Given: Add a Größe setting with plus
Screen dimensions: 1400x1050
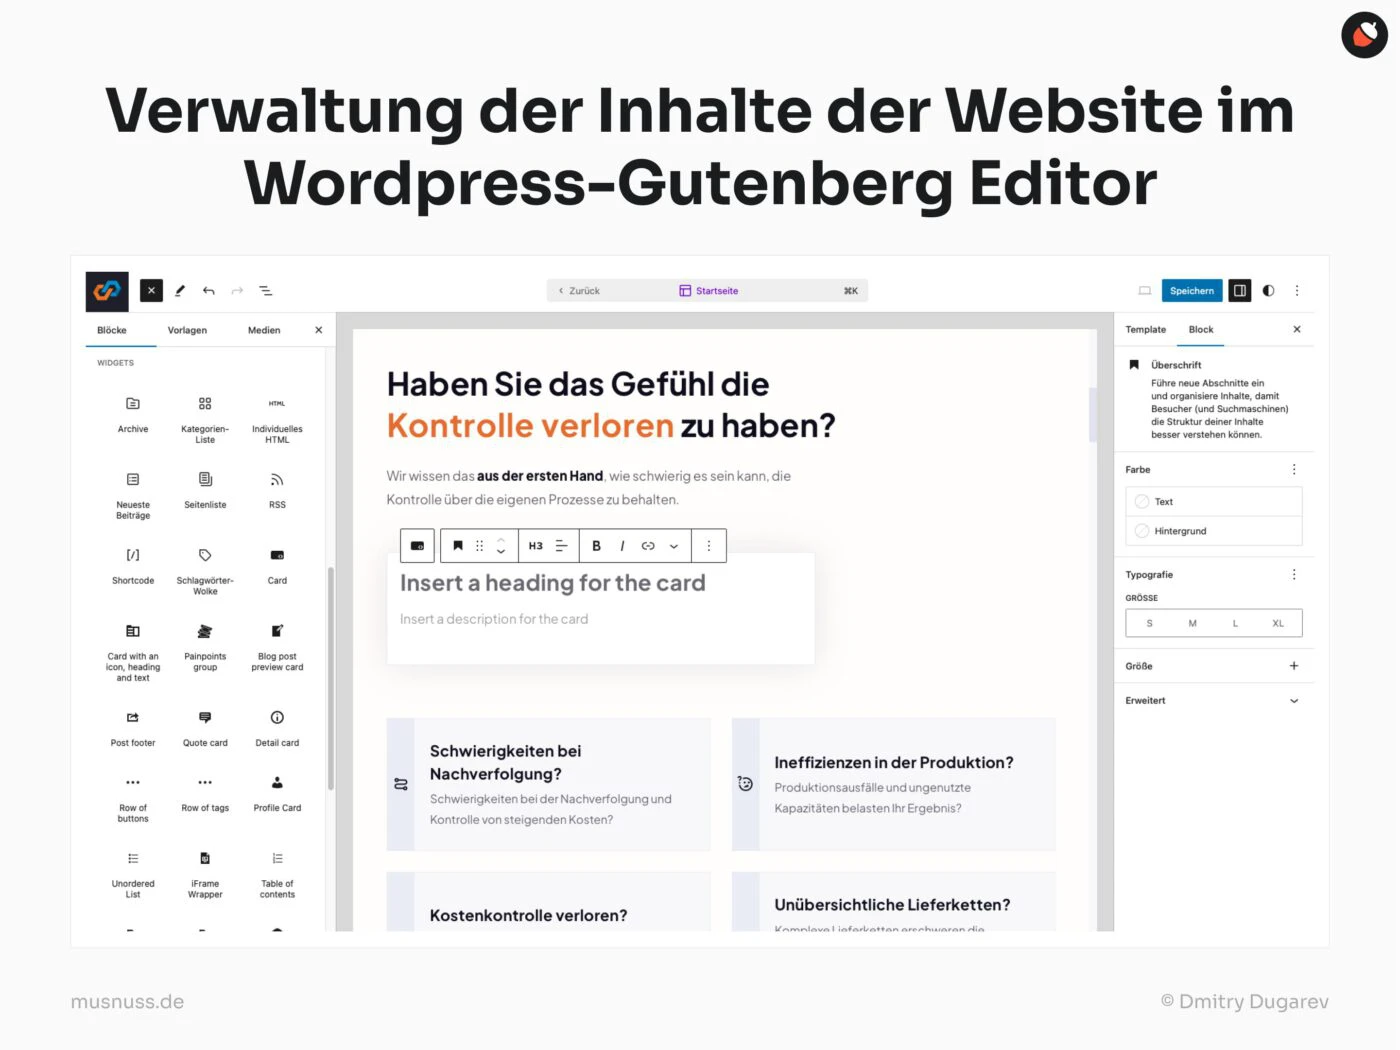Looking at the screenshot, I should [x=1294, y=666].
